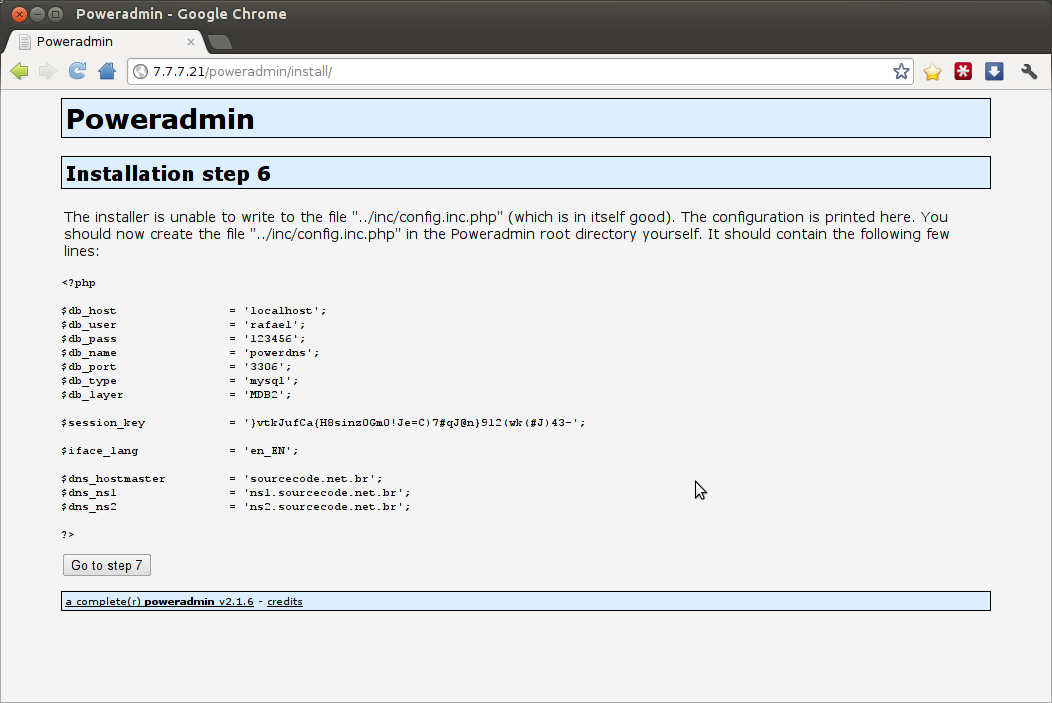Open the browser home page
1052x703 pixels.
[x=107, y=71]
